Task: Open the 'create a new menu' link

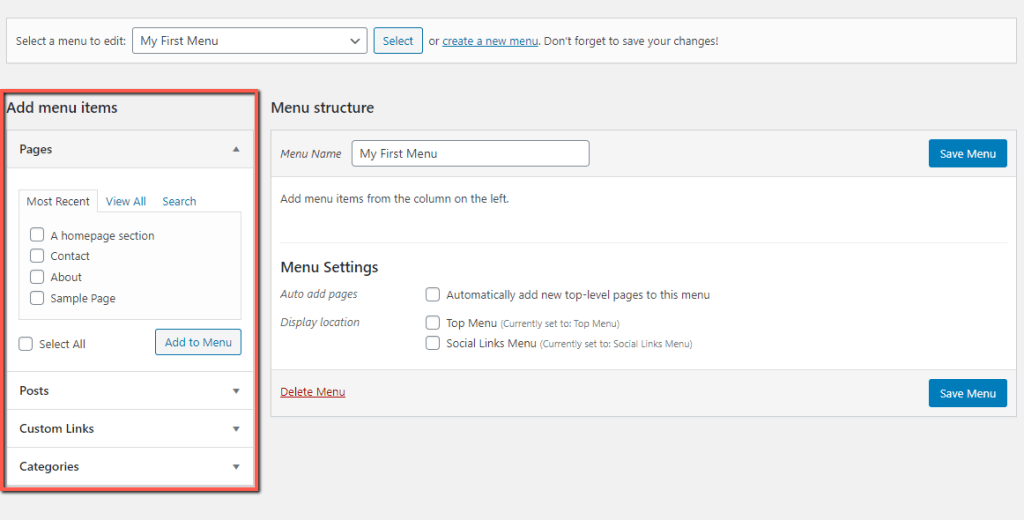Action: [490, 41]
